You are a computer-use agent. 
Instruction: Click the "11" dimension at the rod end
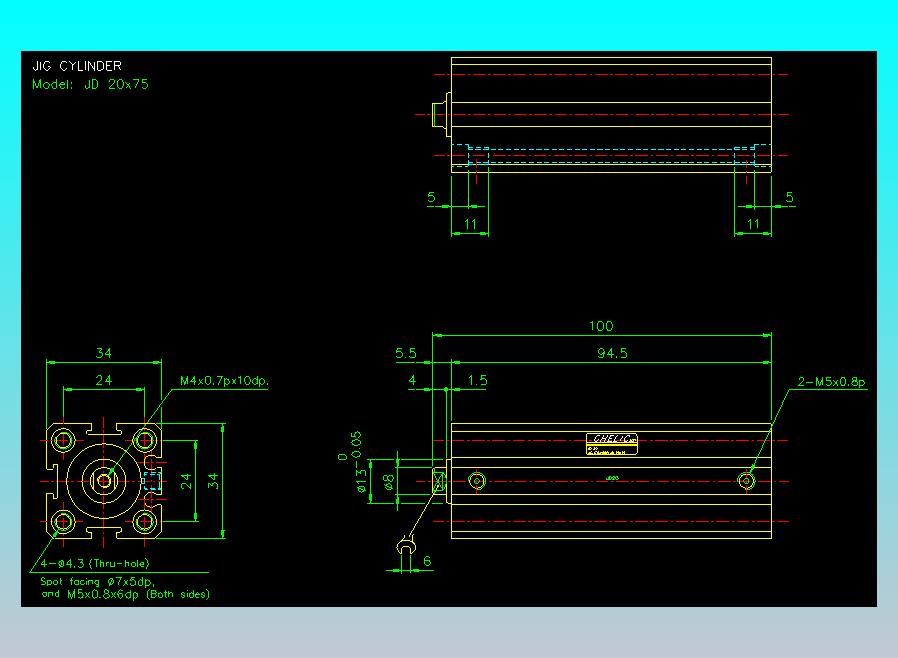click(x=470, y=224)
